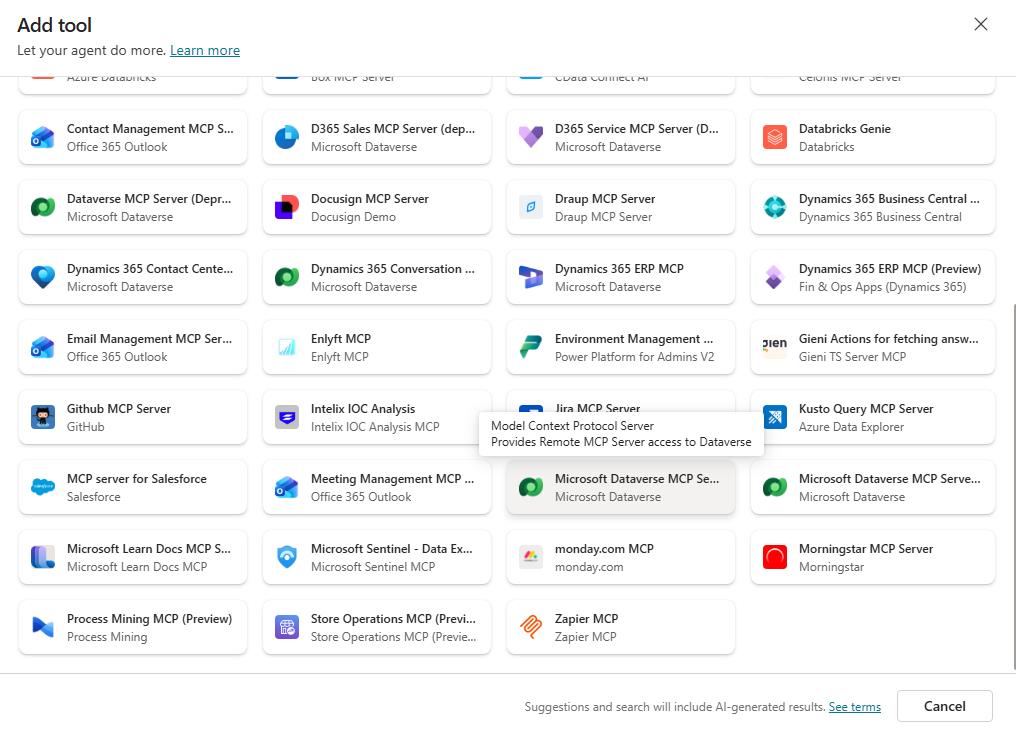Click the Zapier MCP icon
1016x732 pixels.
click(x=530, y=627)
